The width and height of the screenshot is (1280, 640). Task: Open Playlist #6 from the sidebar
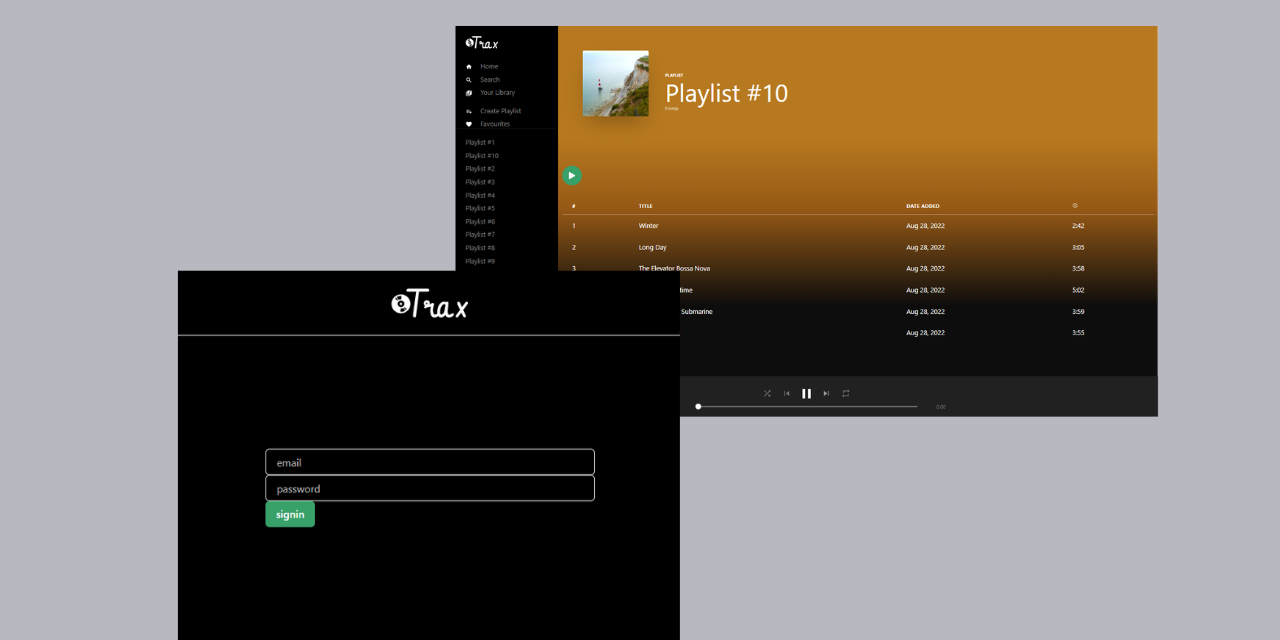480,221
